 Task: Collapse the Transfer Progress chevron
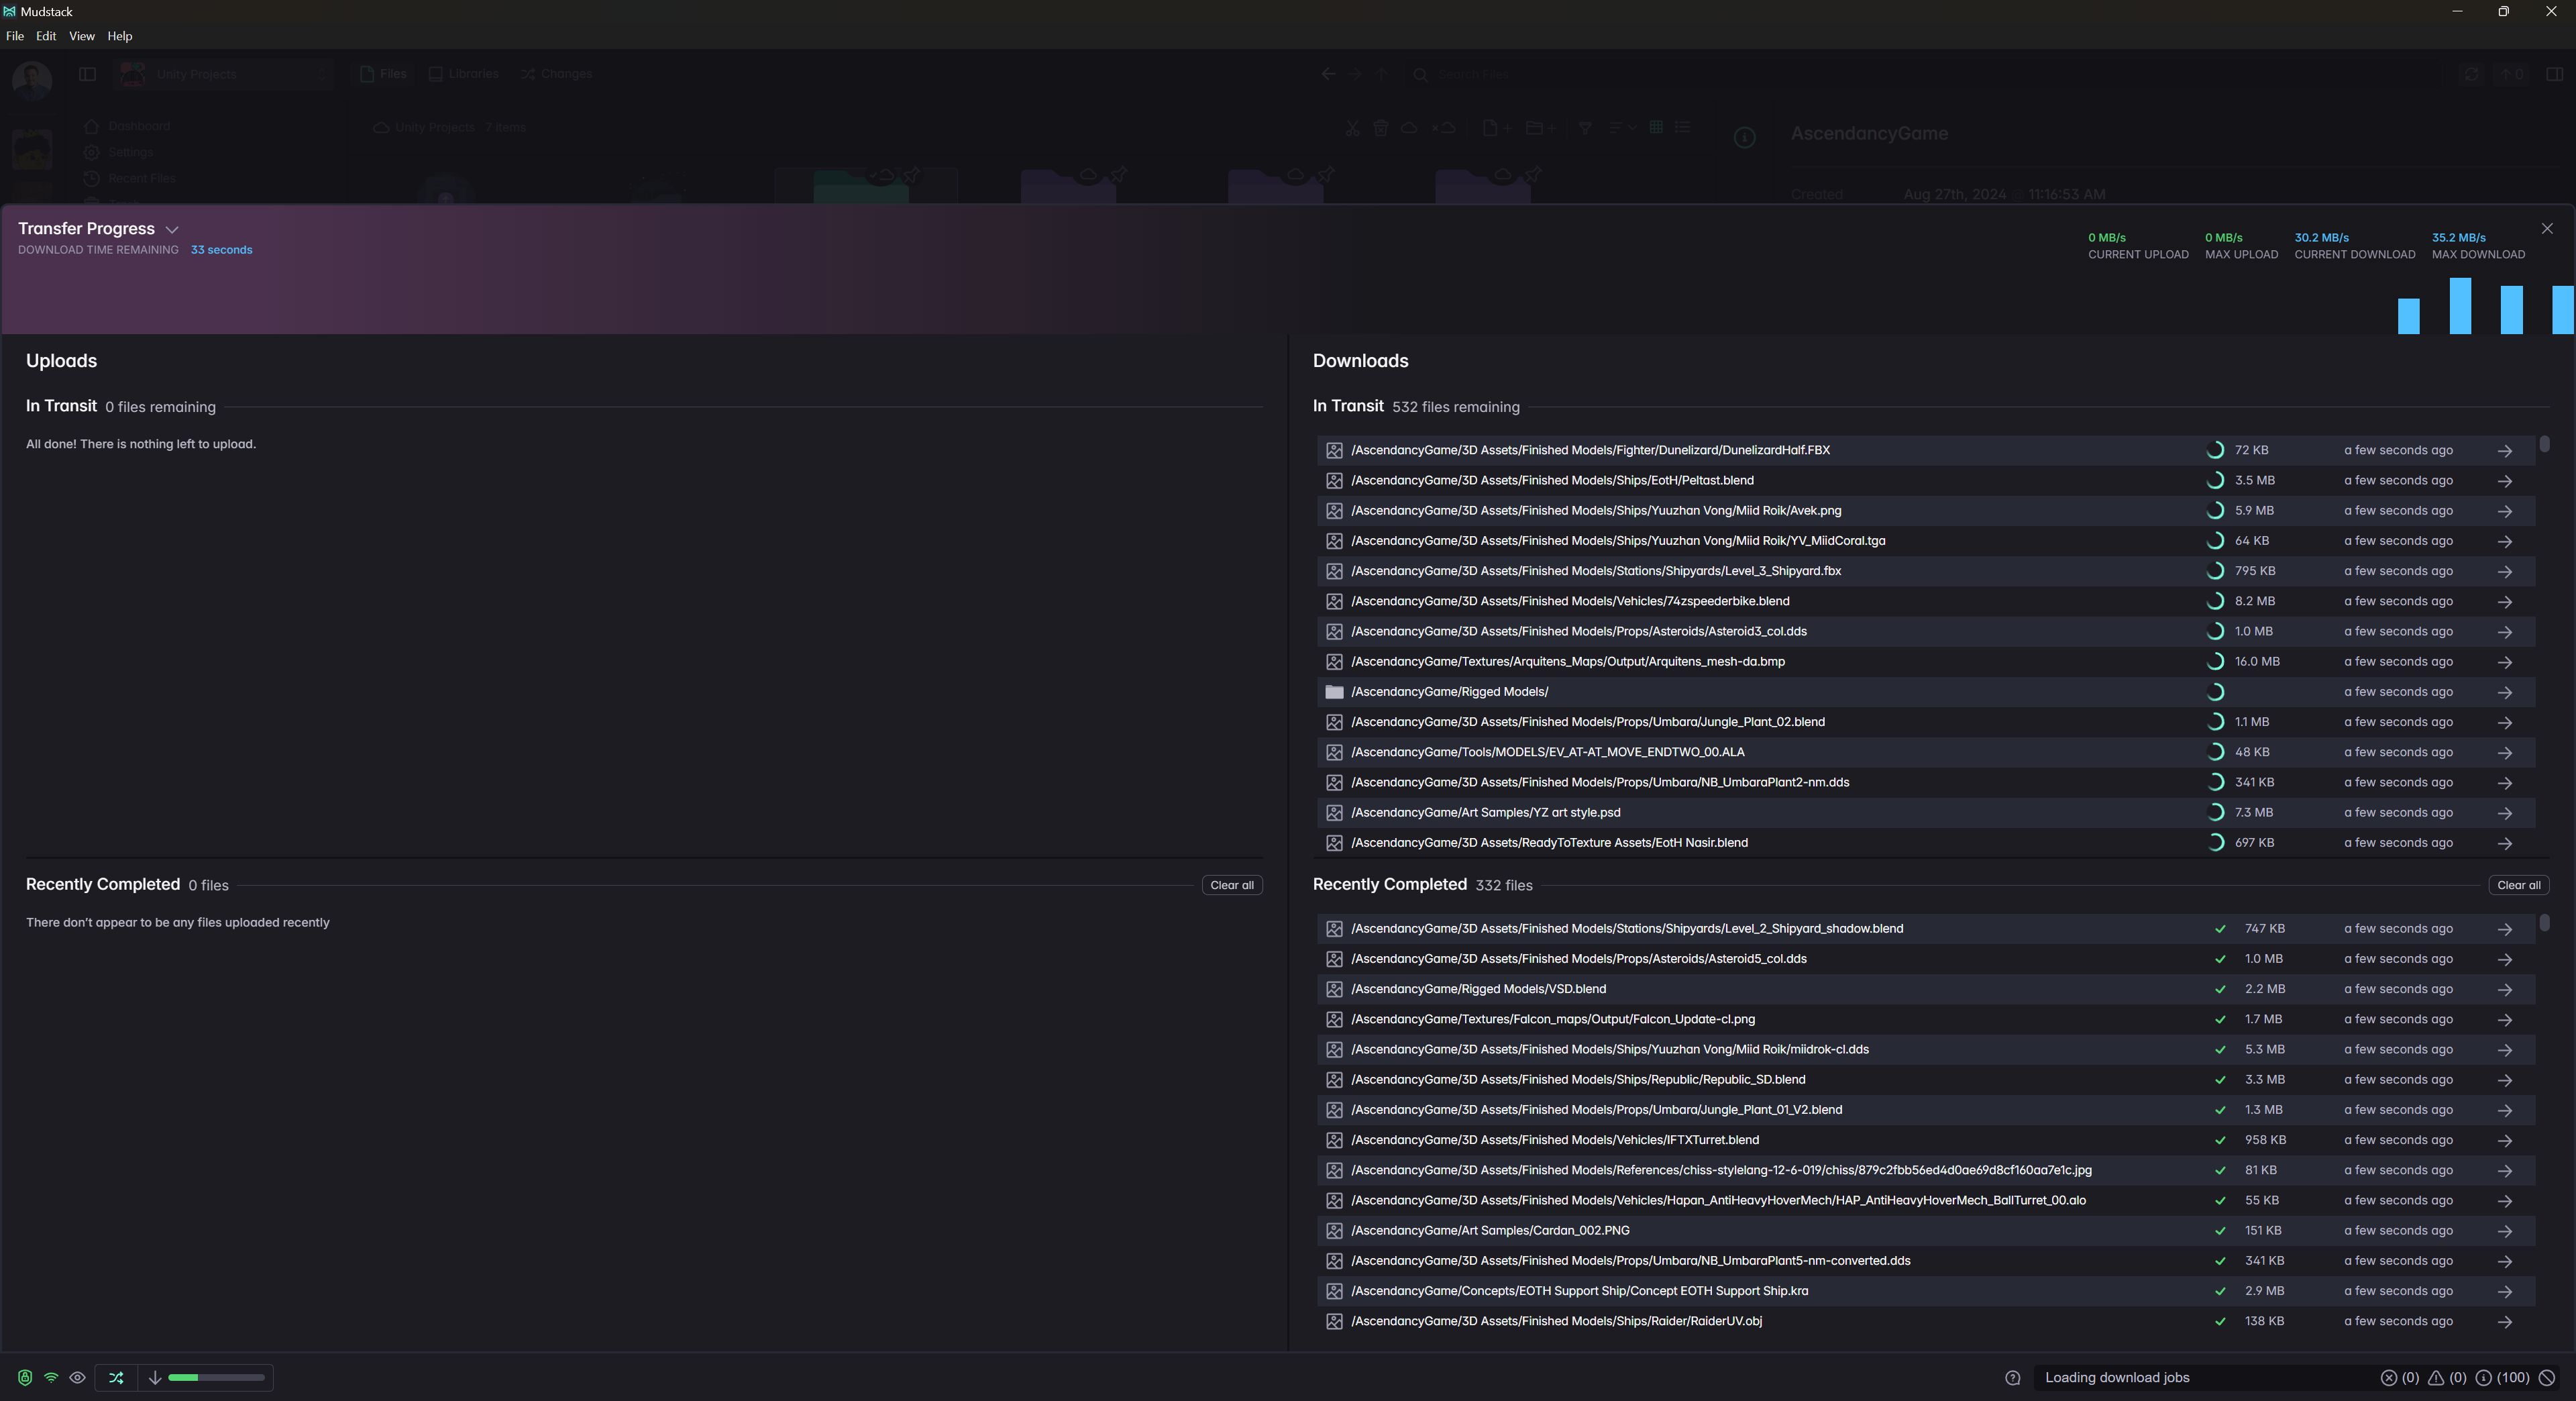tap(172, 230)
